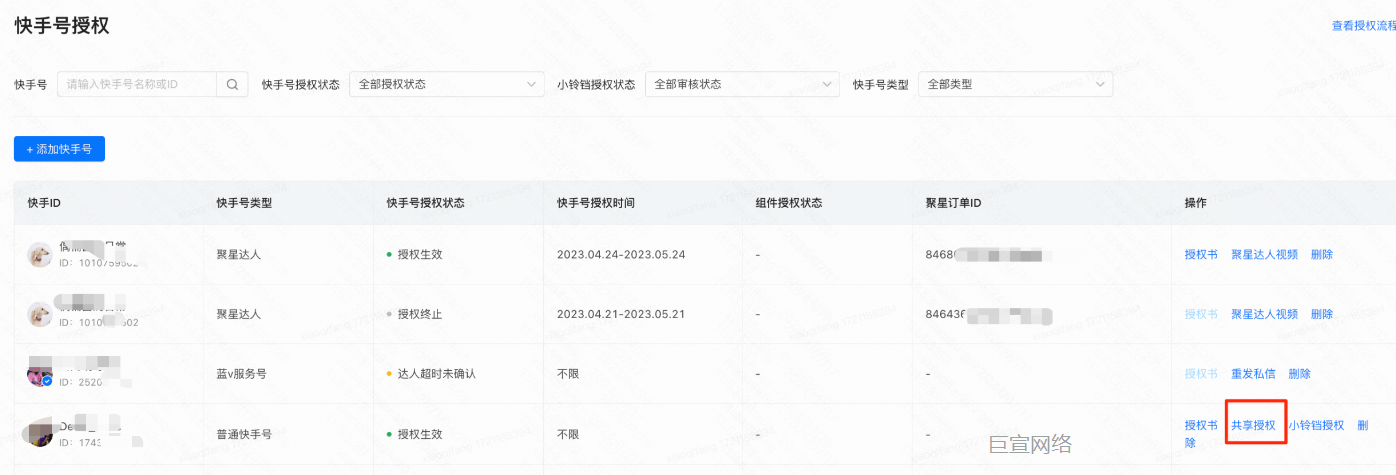Click avatar of the 蓝v服务号 account

[x=40, y=374]
